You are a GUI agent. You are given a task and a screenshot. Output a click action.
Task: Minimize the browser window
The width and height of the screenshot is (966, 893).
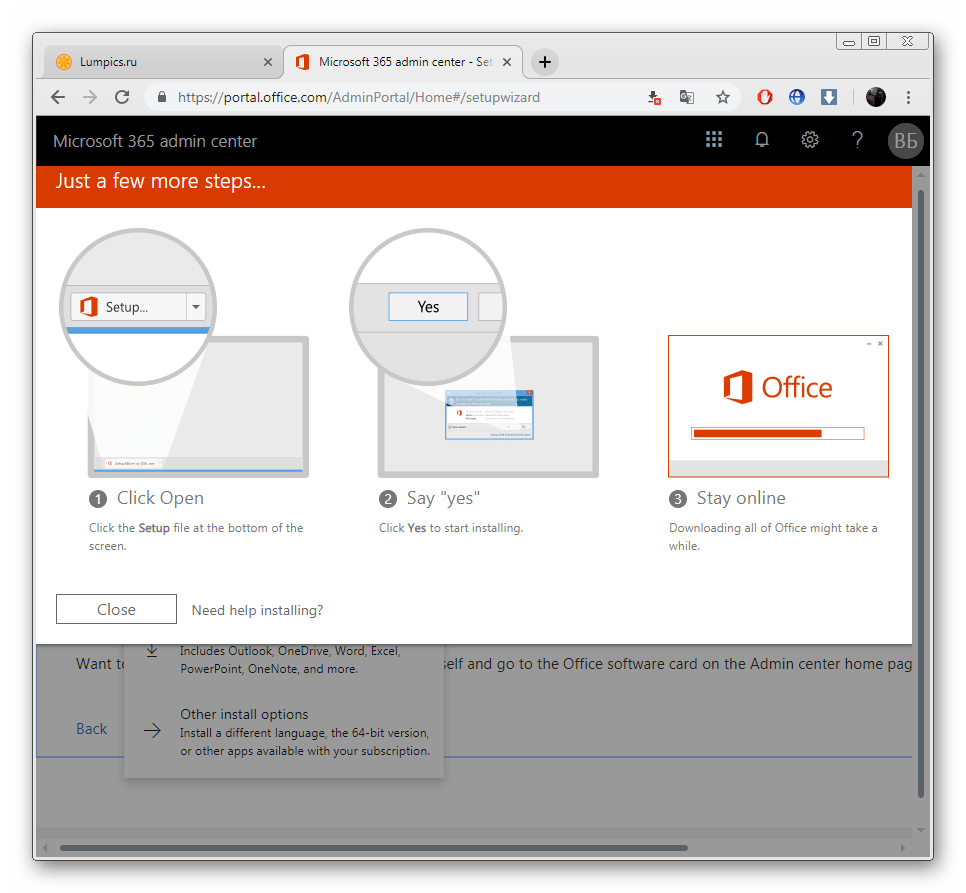coord(849,42)
